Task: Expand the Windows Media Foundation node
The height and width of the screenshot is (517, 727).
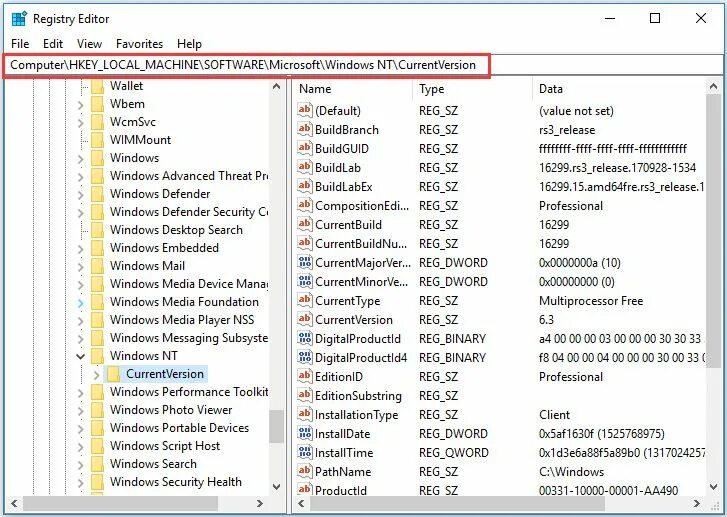Action: (81, 302)
